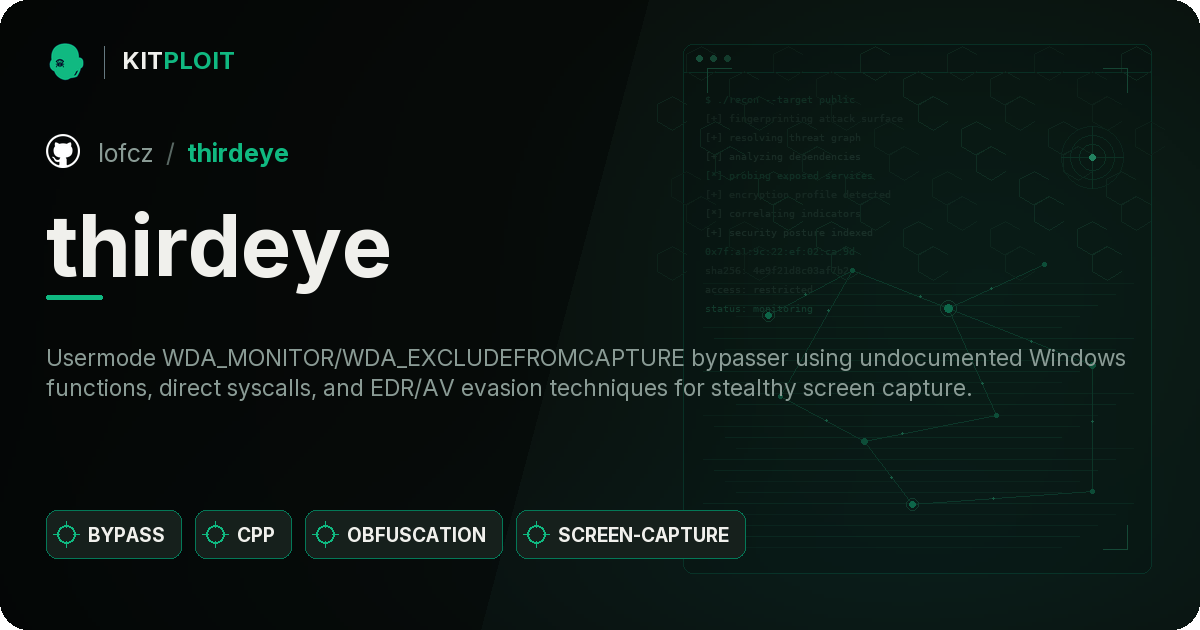Image resolution: width=1200 pixels, height=630 pixels.
Task: Click the 'access: restricted' terminal line
Action: [x=759, y=290]
